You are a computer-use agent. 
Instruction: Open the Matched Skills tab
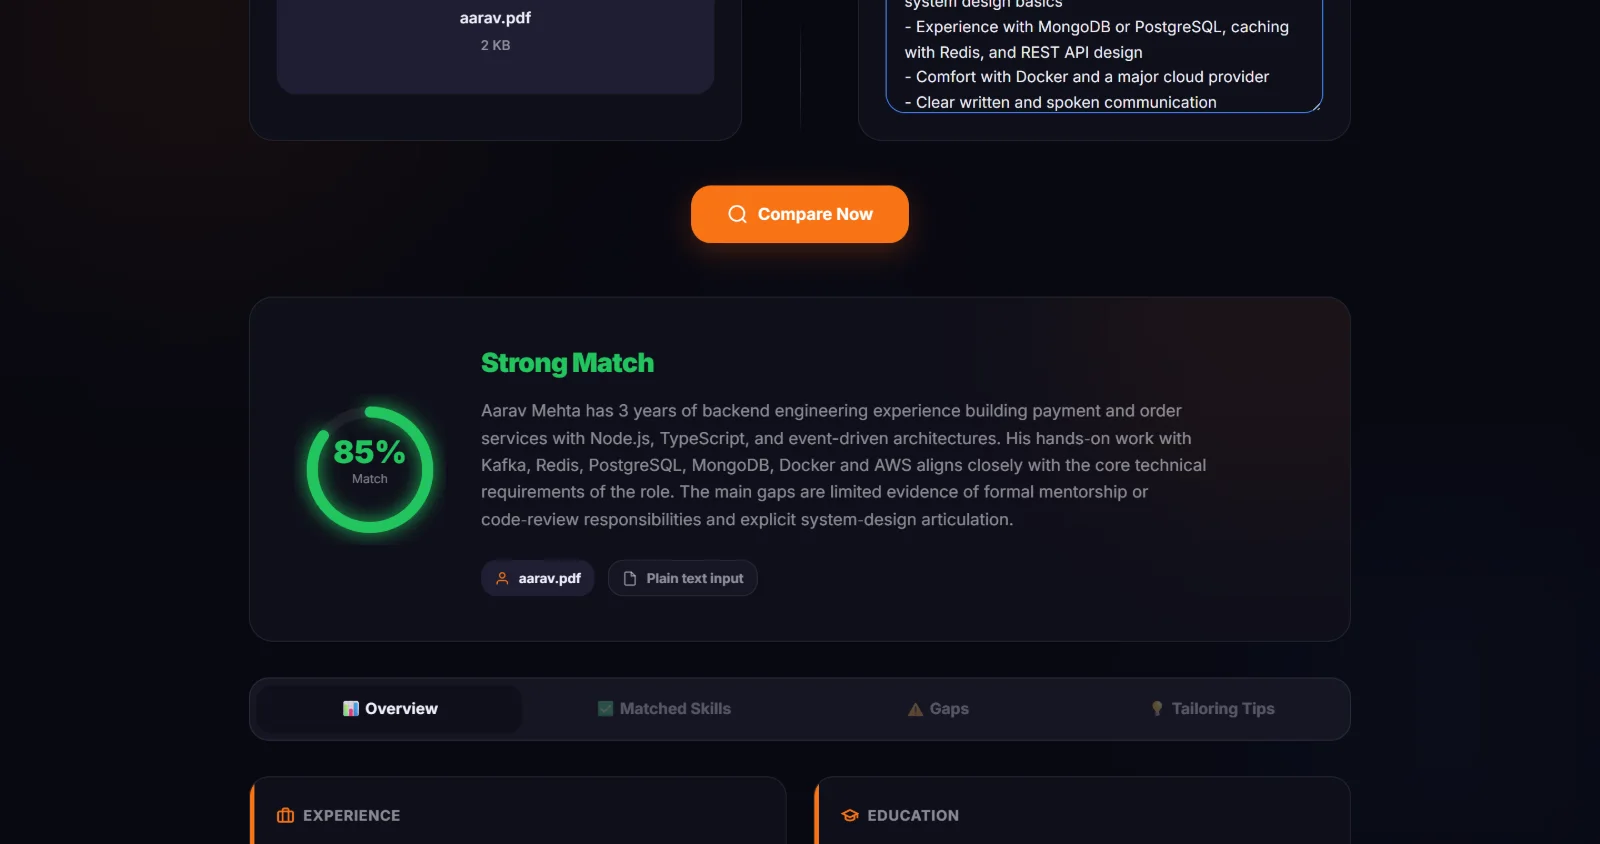coord(664,709)
